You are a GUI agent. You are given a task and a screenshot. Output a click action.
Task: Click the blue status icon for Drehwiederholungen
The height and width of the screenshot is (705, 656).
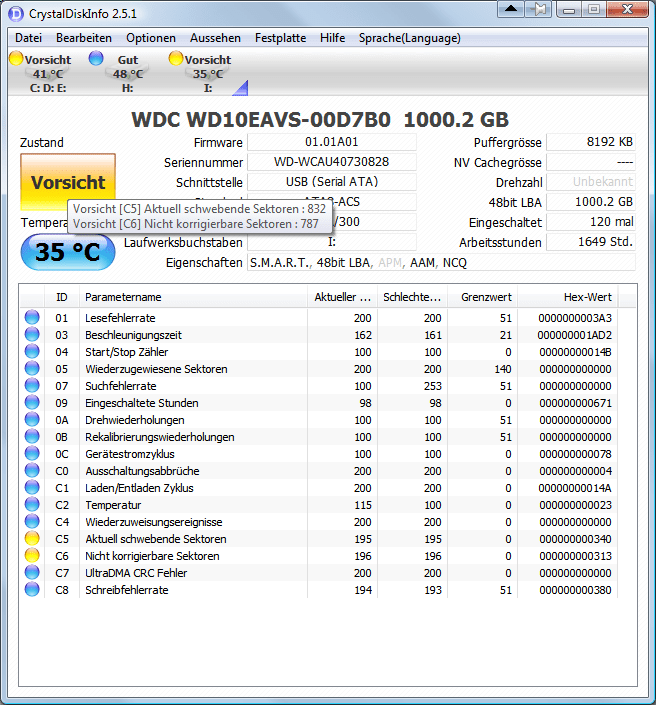coord(32,419)
